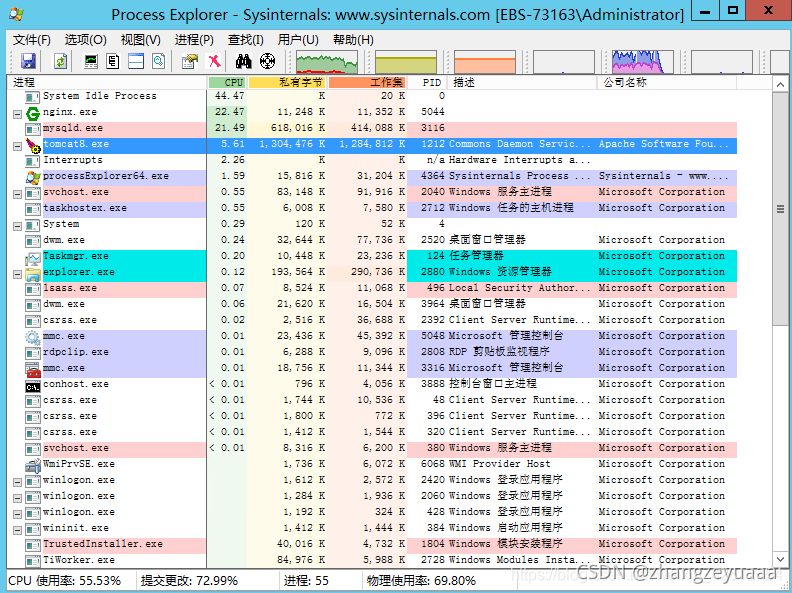Collapse winlogon.exe PID 2420 tree
Screen dimensions: 792x593
17,482
